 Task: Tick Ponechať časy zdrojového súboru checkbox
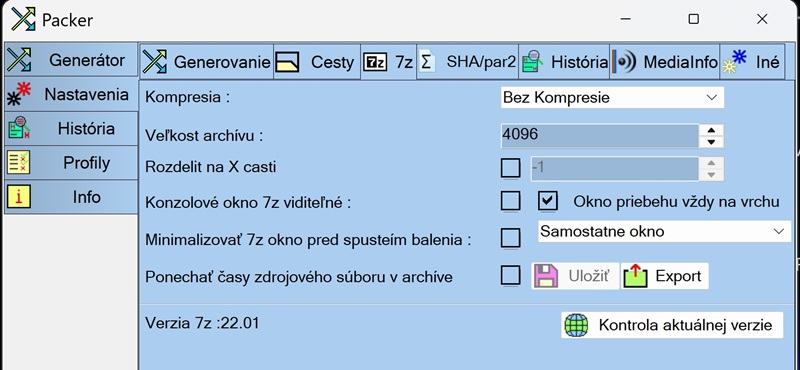(x=511, y=276)
